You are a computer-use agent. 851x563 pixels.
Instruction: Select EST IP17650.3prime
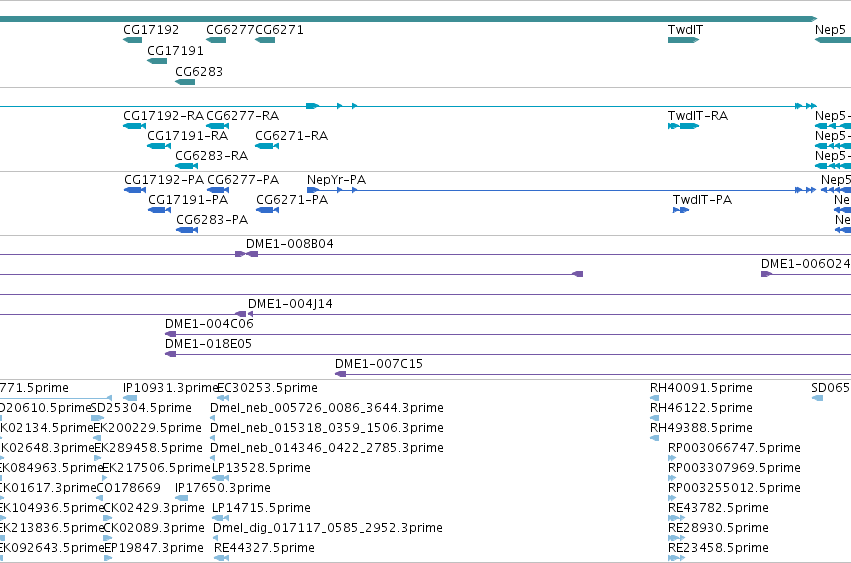(223, 488)
